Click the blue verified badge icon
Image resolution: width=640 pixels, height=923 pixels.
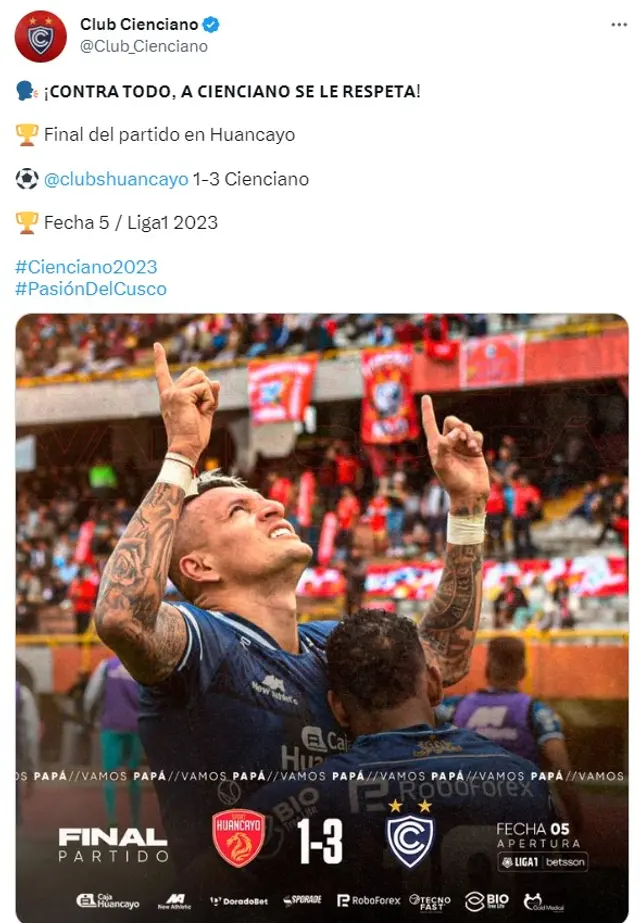coord(211,25)
